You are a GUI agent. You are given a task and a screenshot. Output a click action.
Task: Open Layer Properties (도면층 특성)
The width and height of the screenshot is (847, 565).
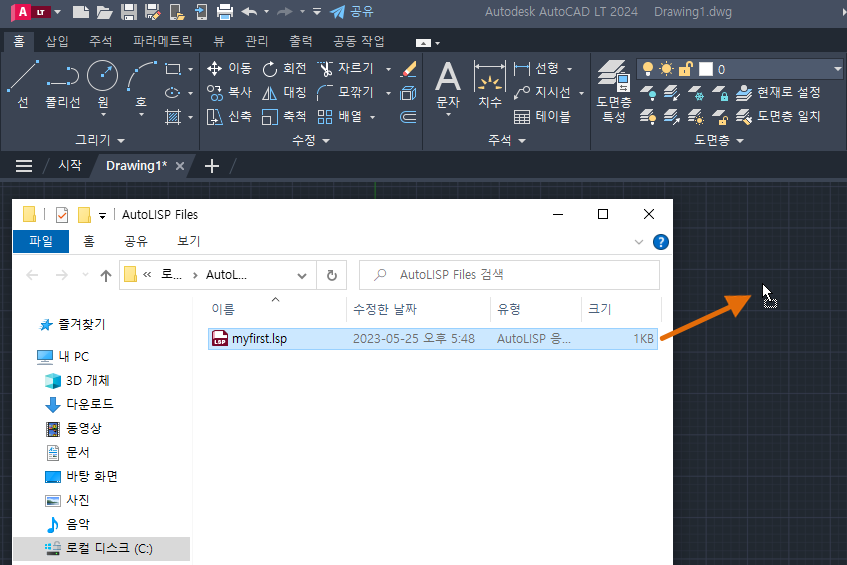614,92
